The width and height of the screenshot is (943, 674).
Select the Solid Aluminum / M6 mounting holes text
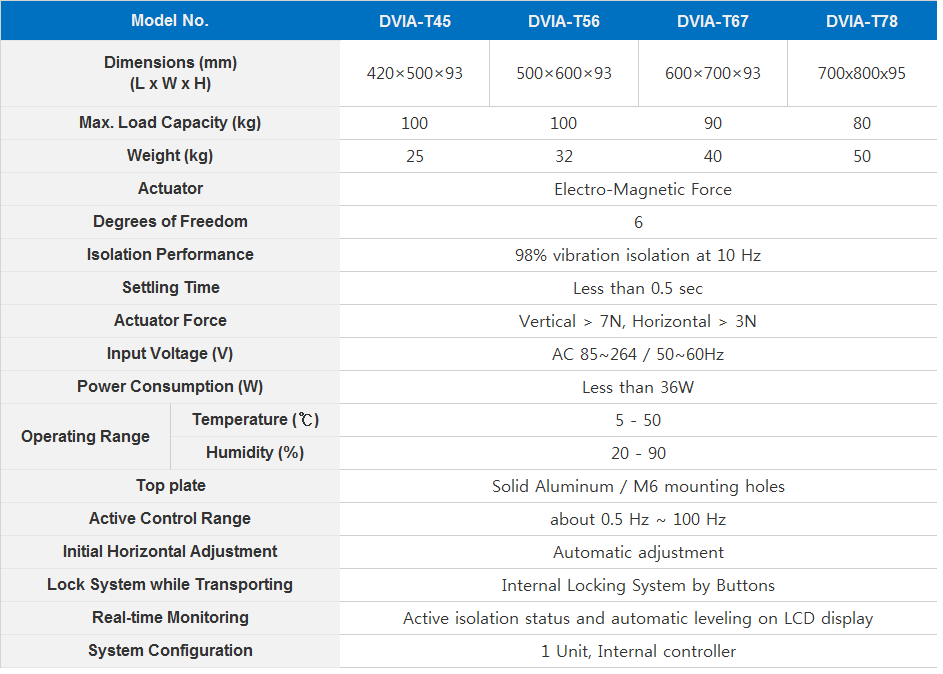[638, 486]
